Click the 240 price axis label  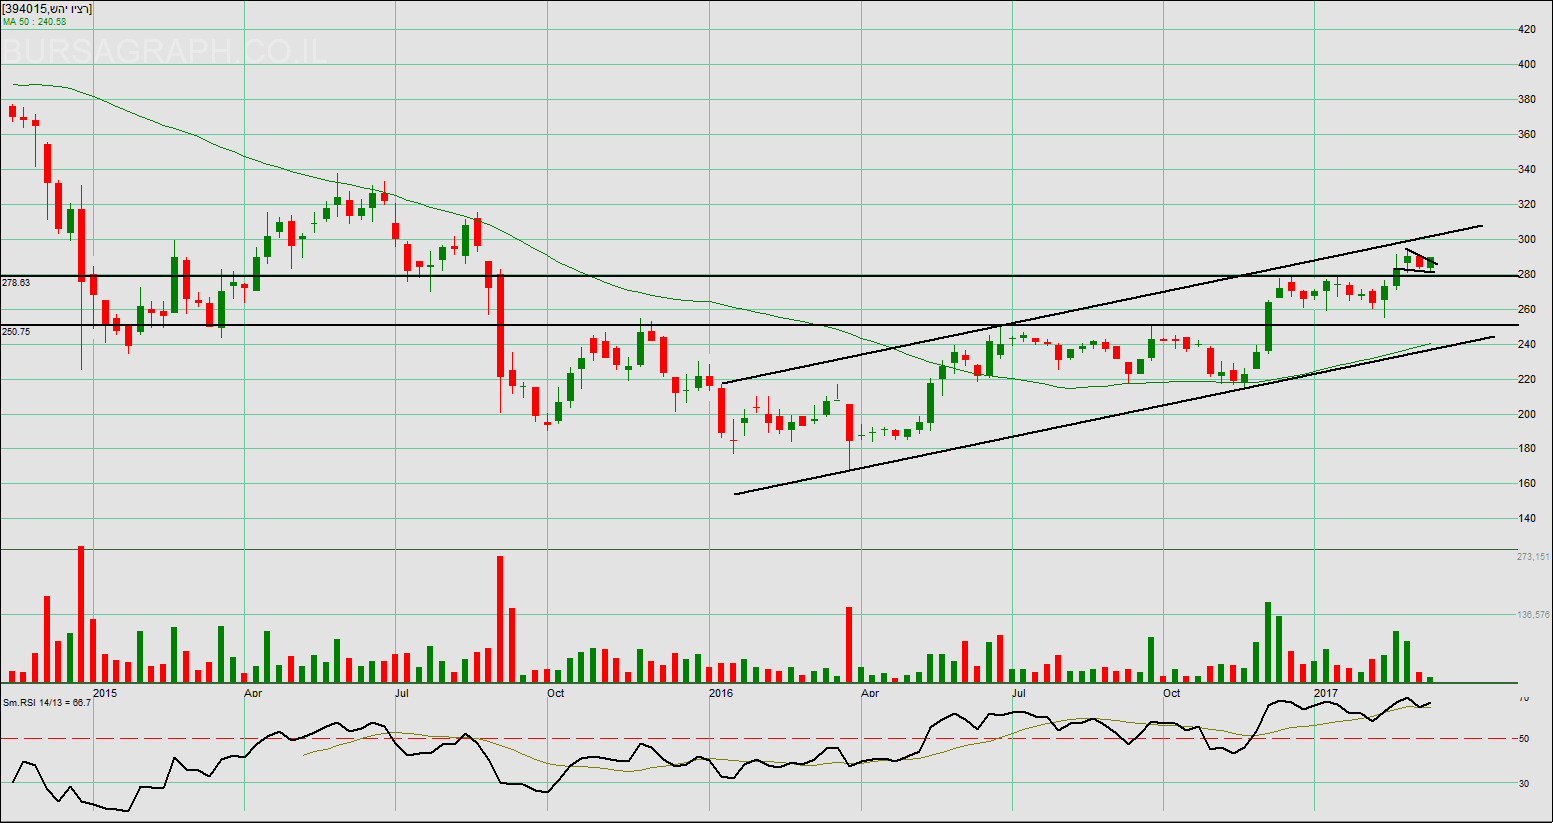click(x=1527, y=345)
